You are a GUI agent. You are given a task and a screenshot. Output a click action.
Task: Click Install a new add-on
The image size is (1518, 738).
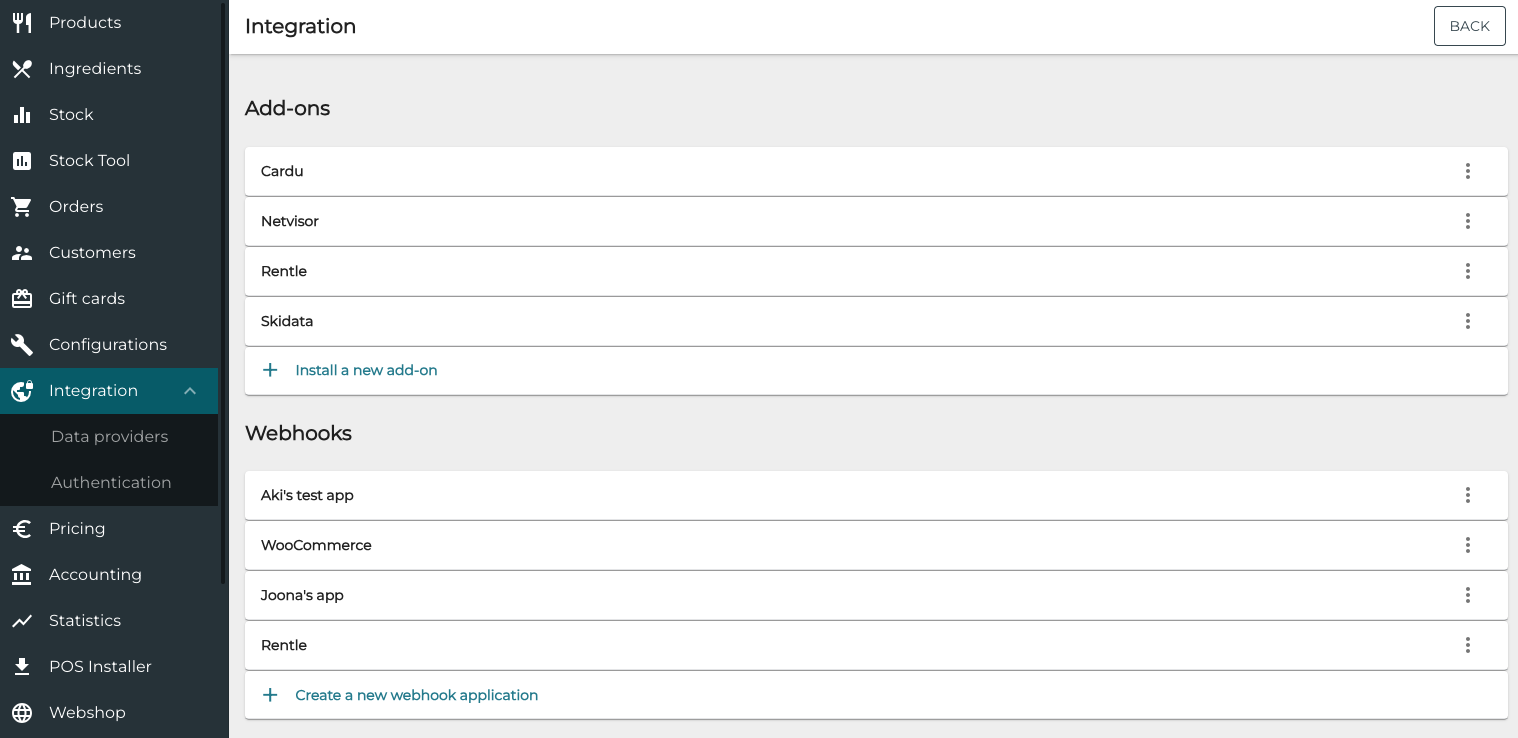366,370
